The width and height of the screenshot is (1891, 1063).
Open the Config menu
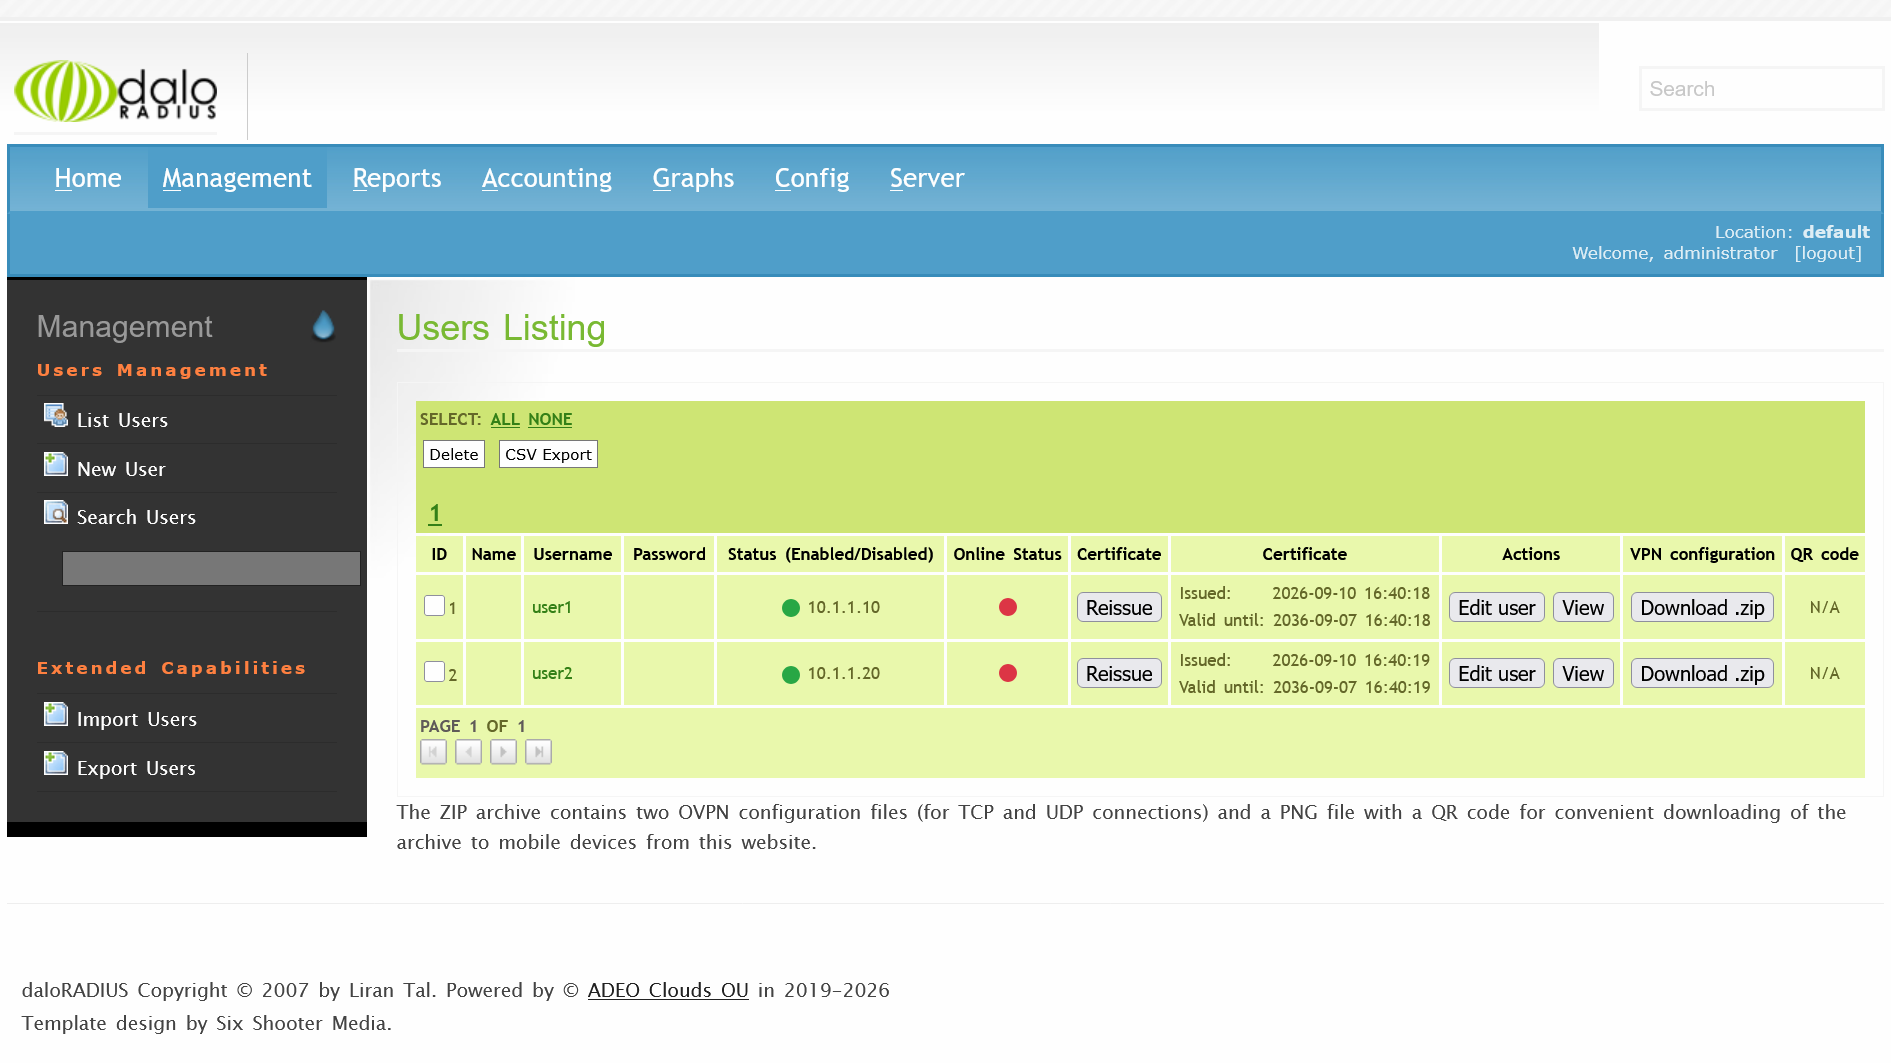tap(812, 178)
